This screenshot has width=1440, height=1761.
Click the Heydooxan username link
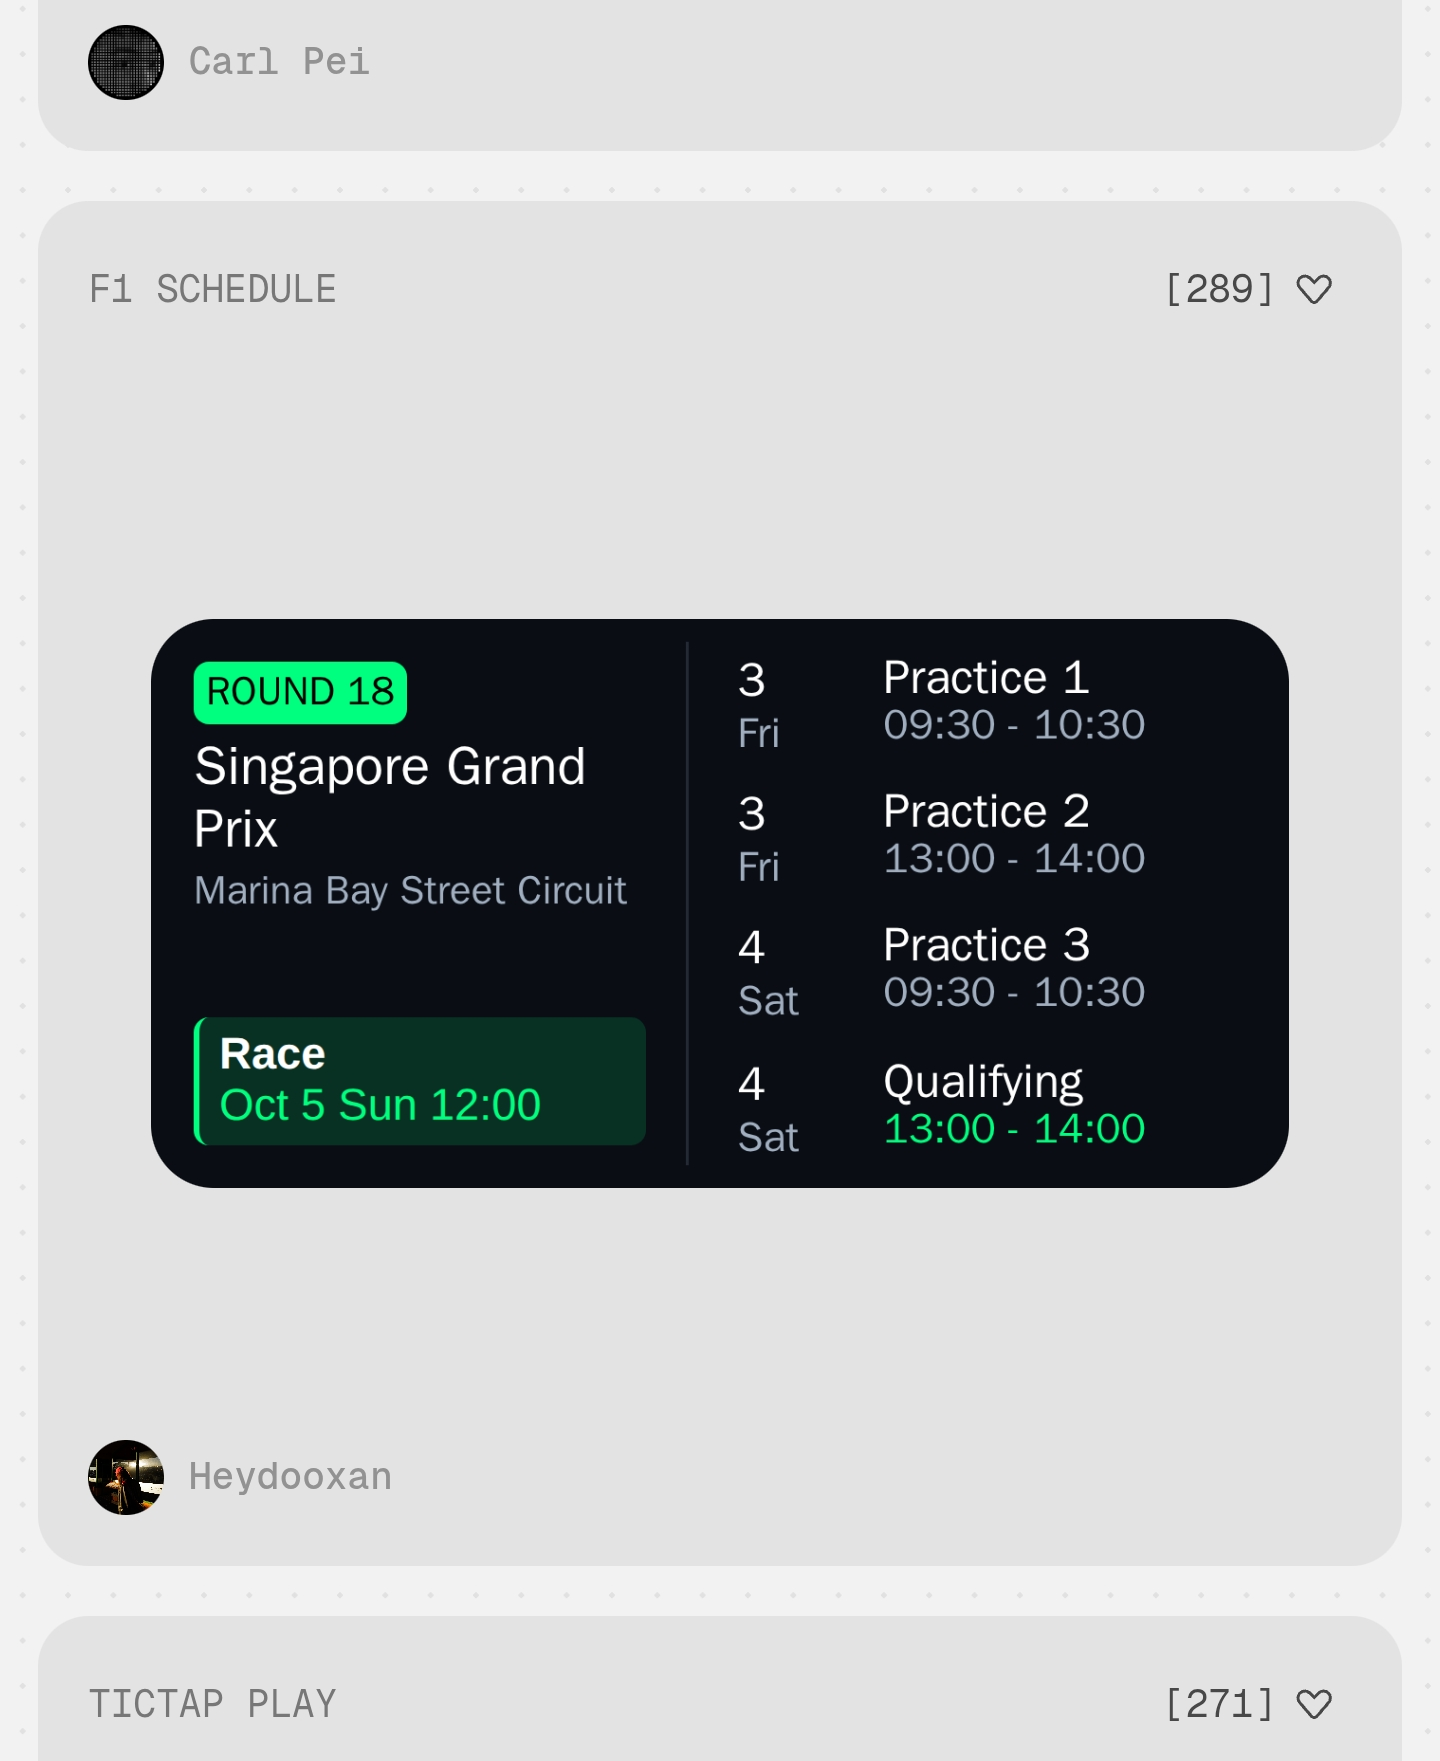pyautogui.click(x=290, y=1475)
